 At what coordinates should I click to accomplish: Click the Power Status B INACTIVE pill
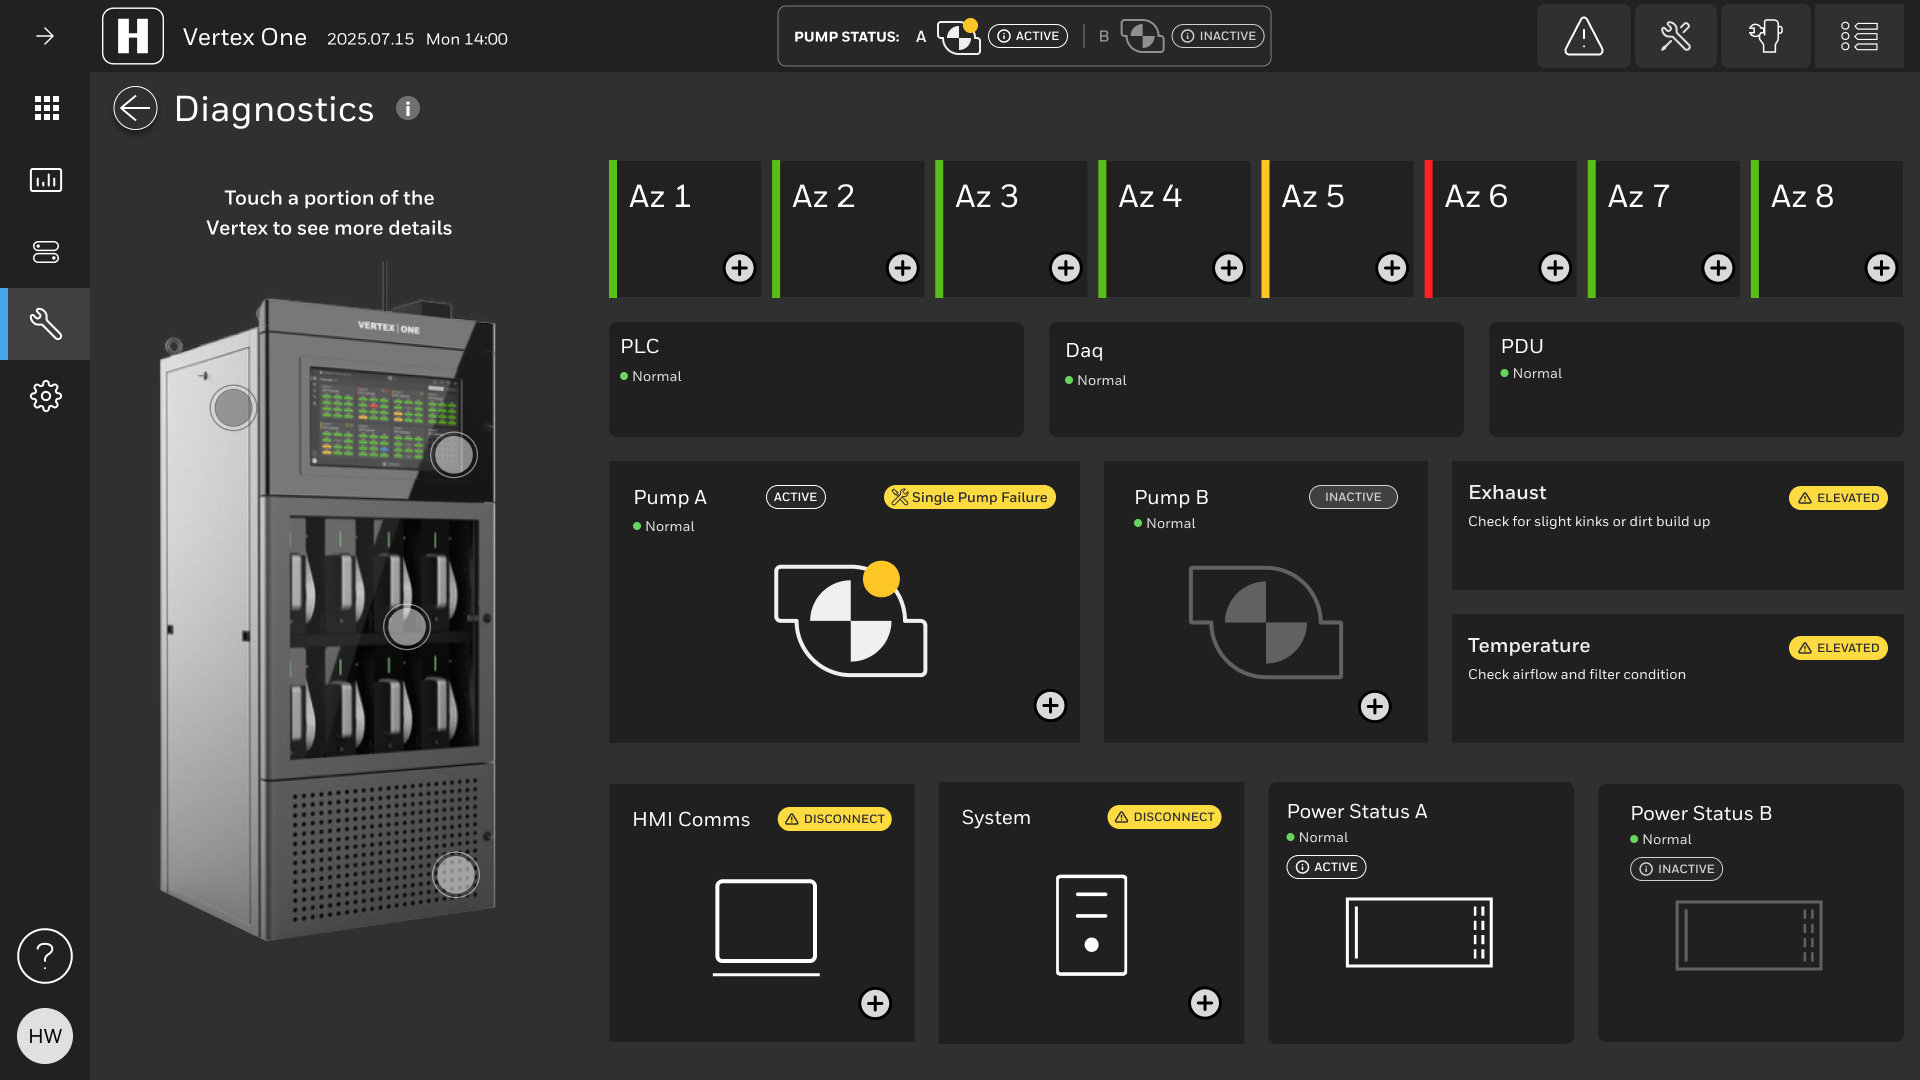tap(1676, 869)
